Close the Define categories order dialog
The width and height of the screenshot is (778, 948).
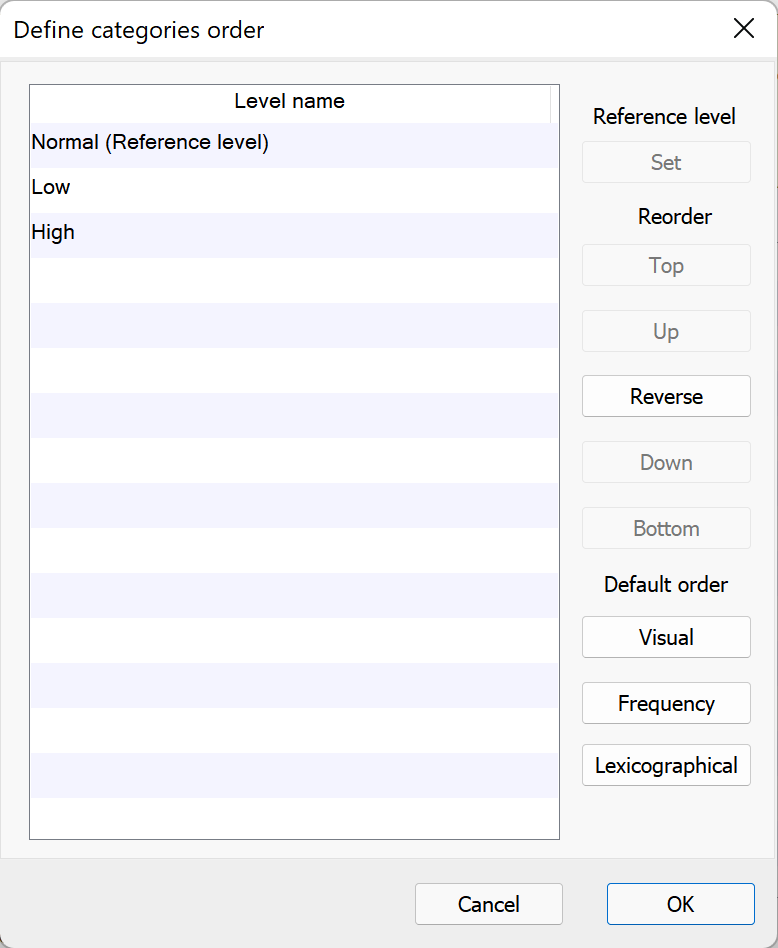pyautogui.click(x=743, y=29)
